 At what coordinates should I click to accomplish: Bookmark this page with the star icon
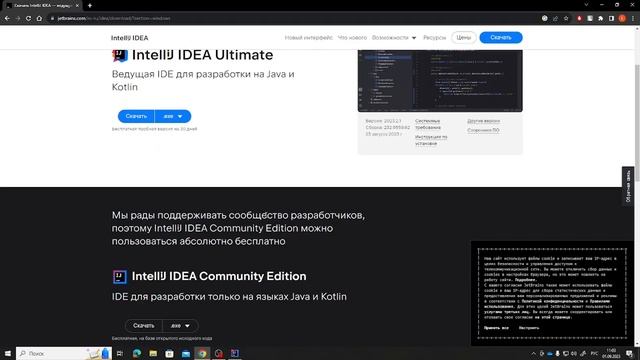click(x=566, y=18)
